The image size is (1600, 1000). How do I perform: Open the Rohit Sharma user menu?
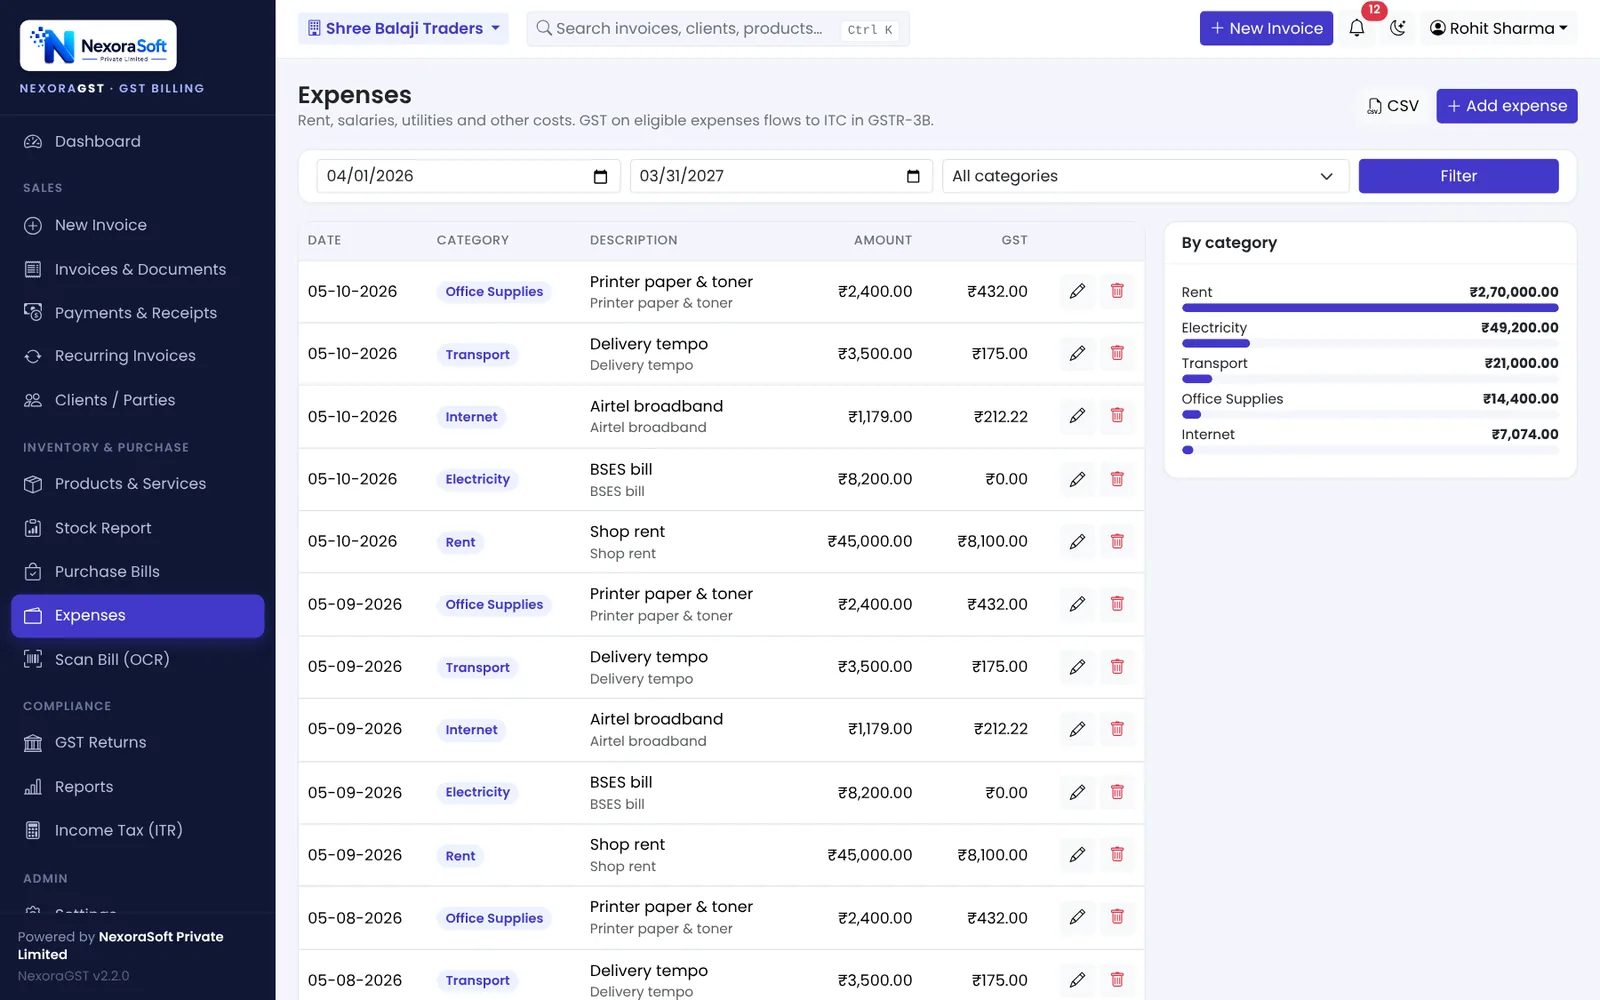[x=1499, y=28]
